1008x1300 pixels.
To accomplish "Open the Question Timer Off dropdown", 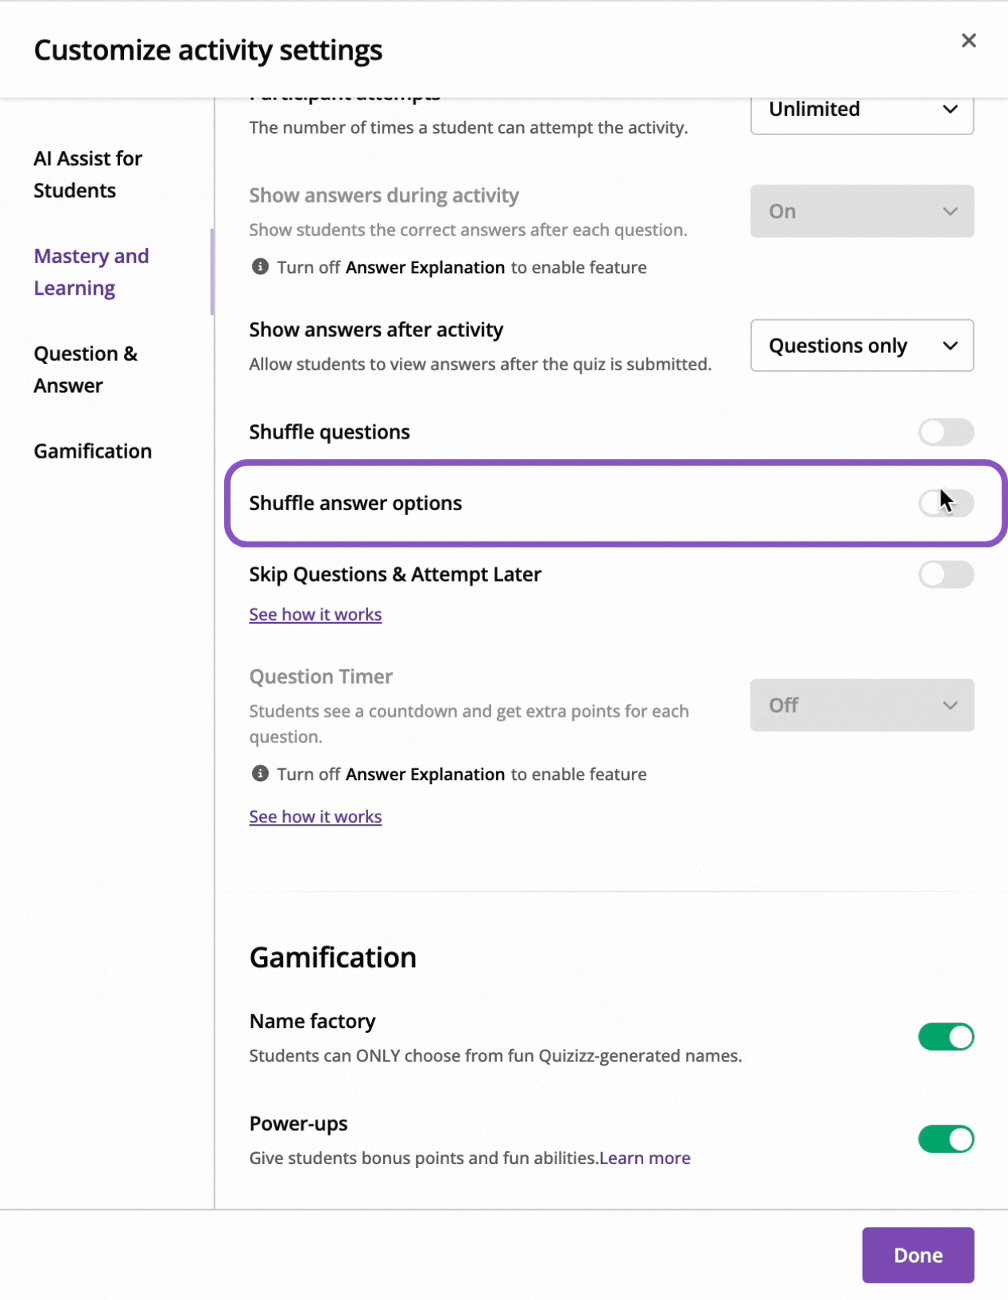I will 862,705.
